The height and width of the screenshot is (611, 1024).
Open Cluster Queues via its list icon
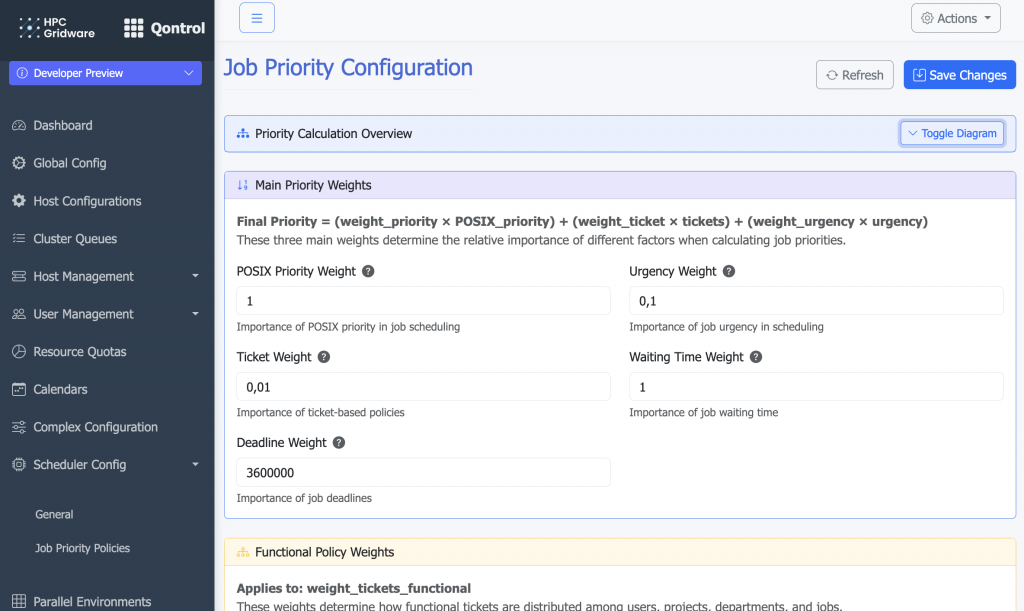[19, 238]
